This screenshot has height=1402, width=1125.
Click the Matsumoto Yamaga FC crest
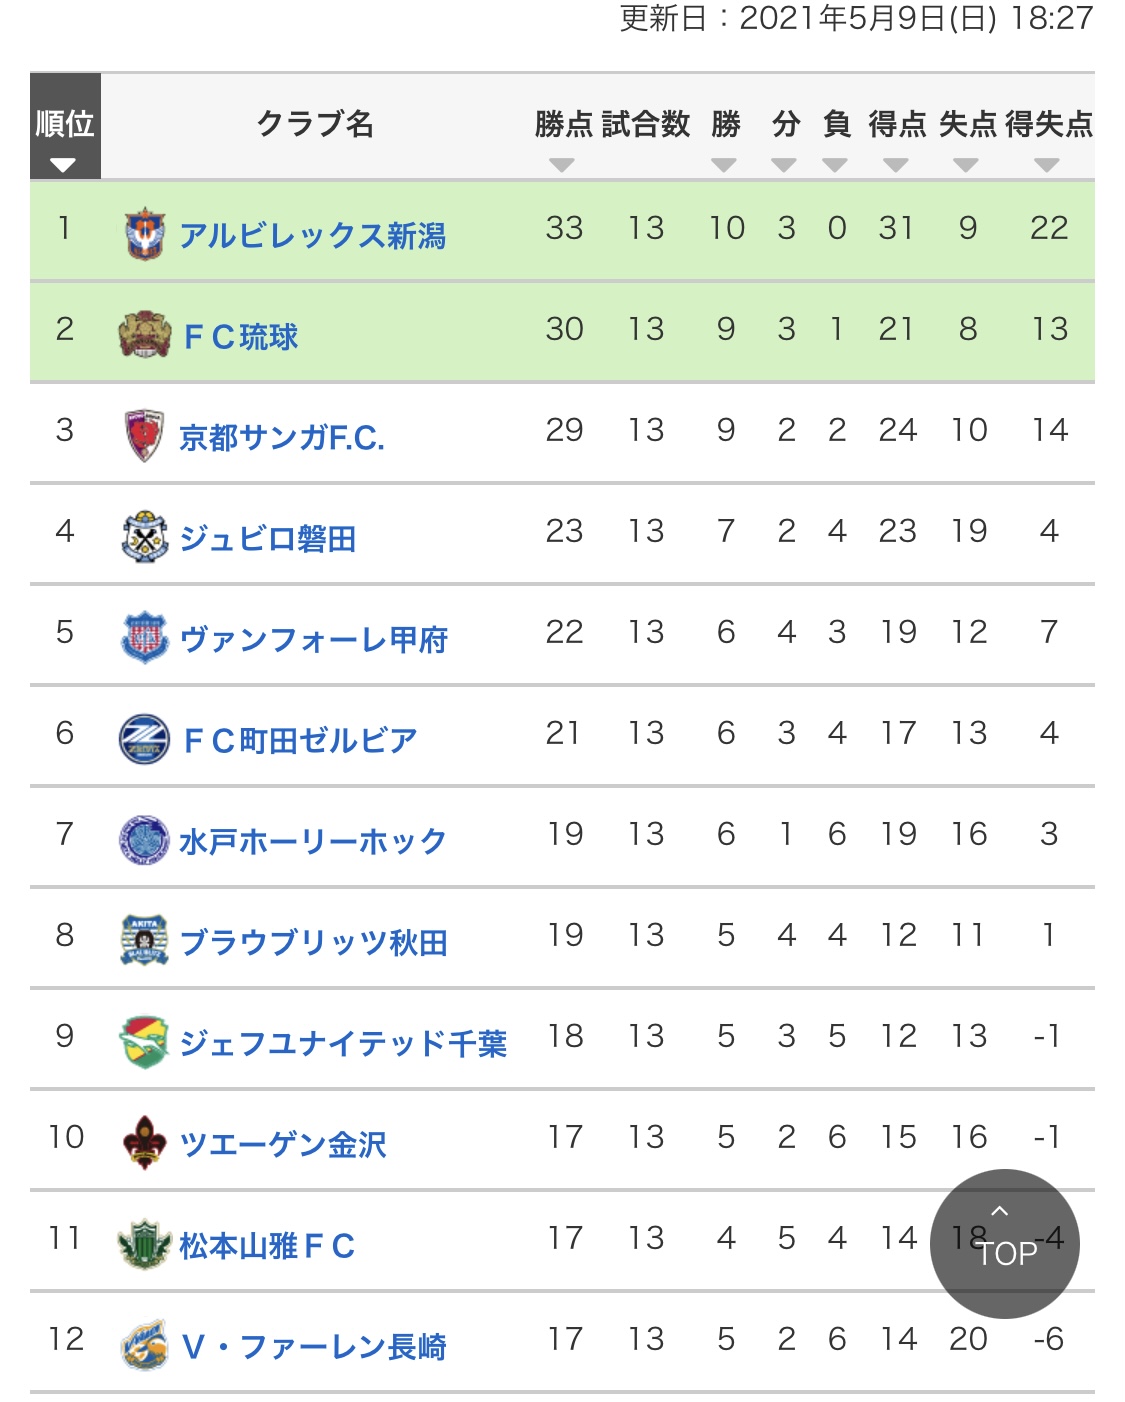(x=145, y=1244)
